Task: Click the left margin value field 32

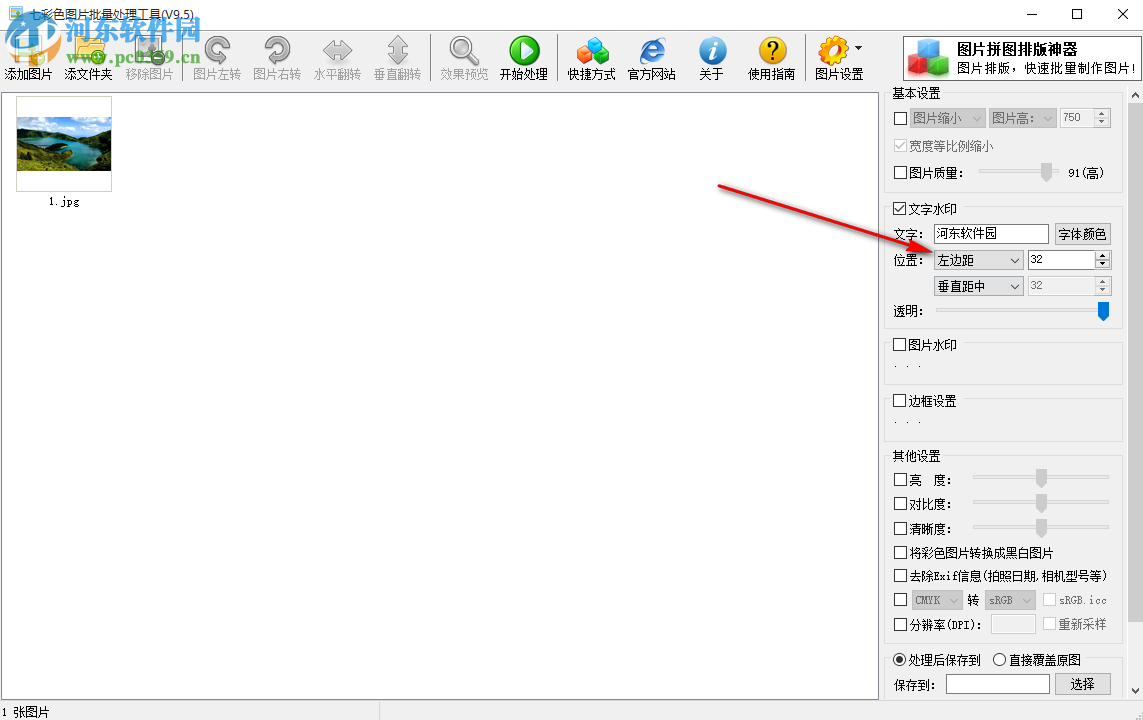Action: (1061, 260)
